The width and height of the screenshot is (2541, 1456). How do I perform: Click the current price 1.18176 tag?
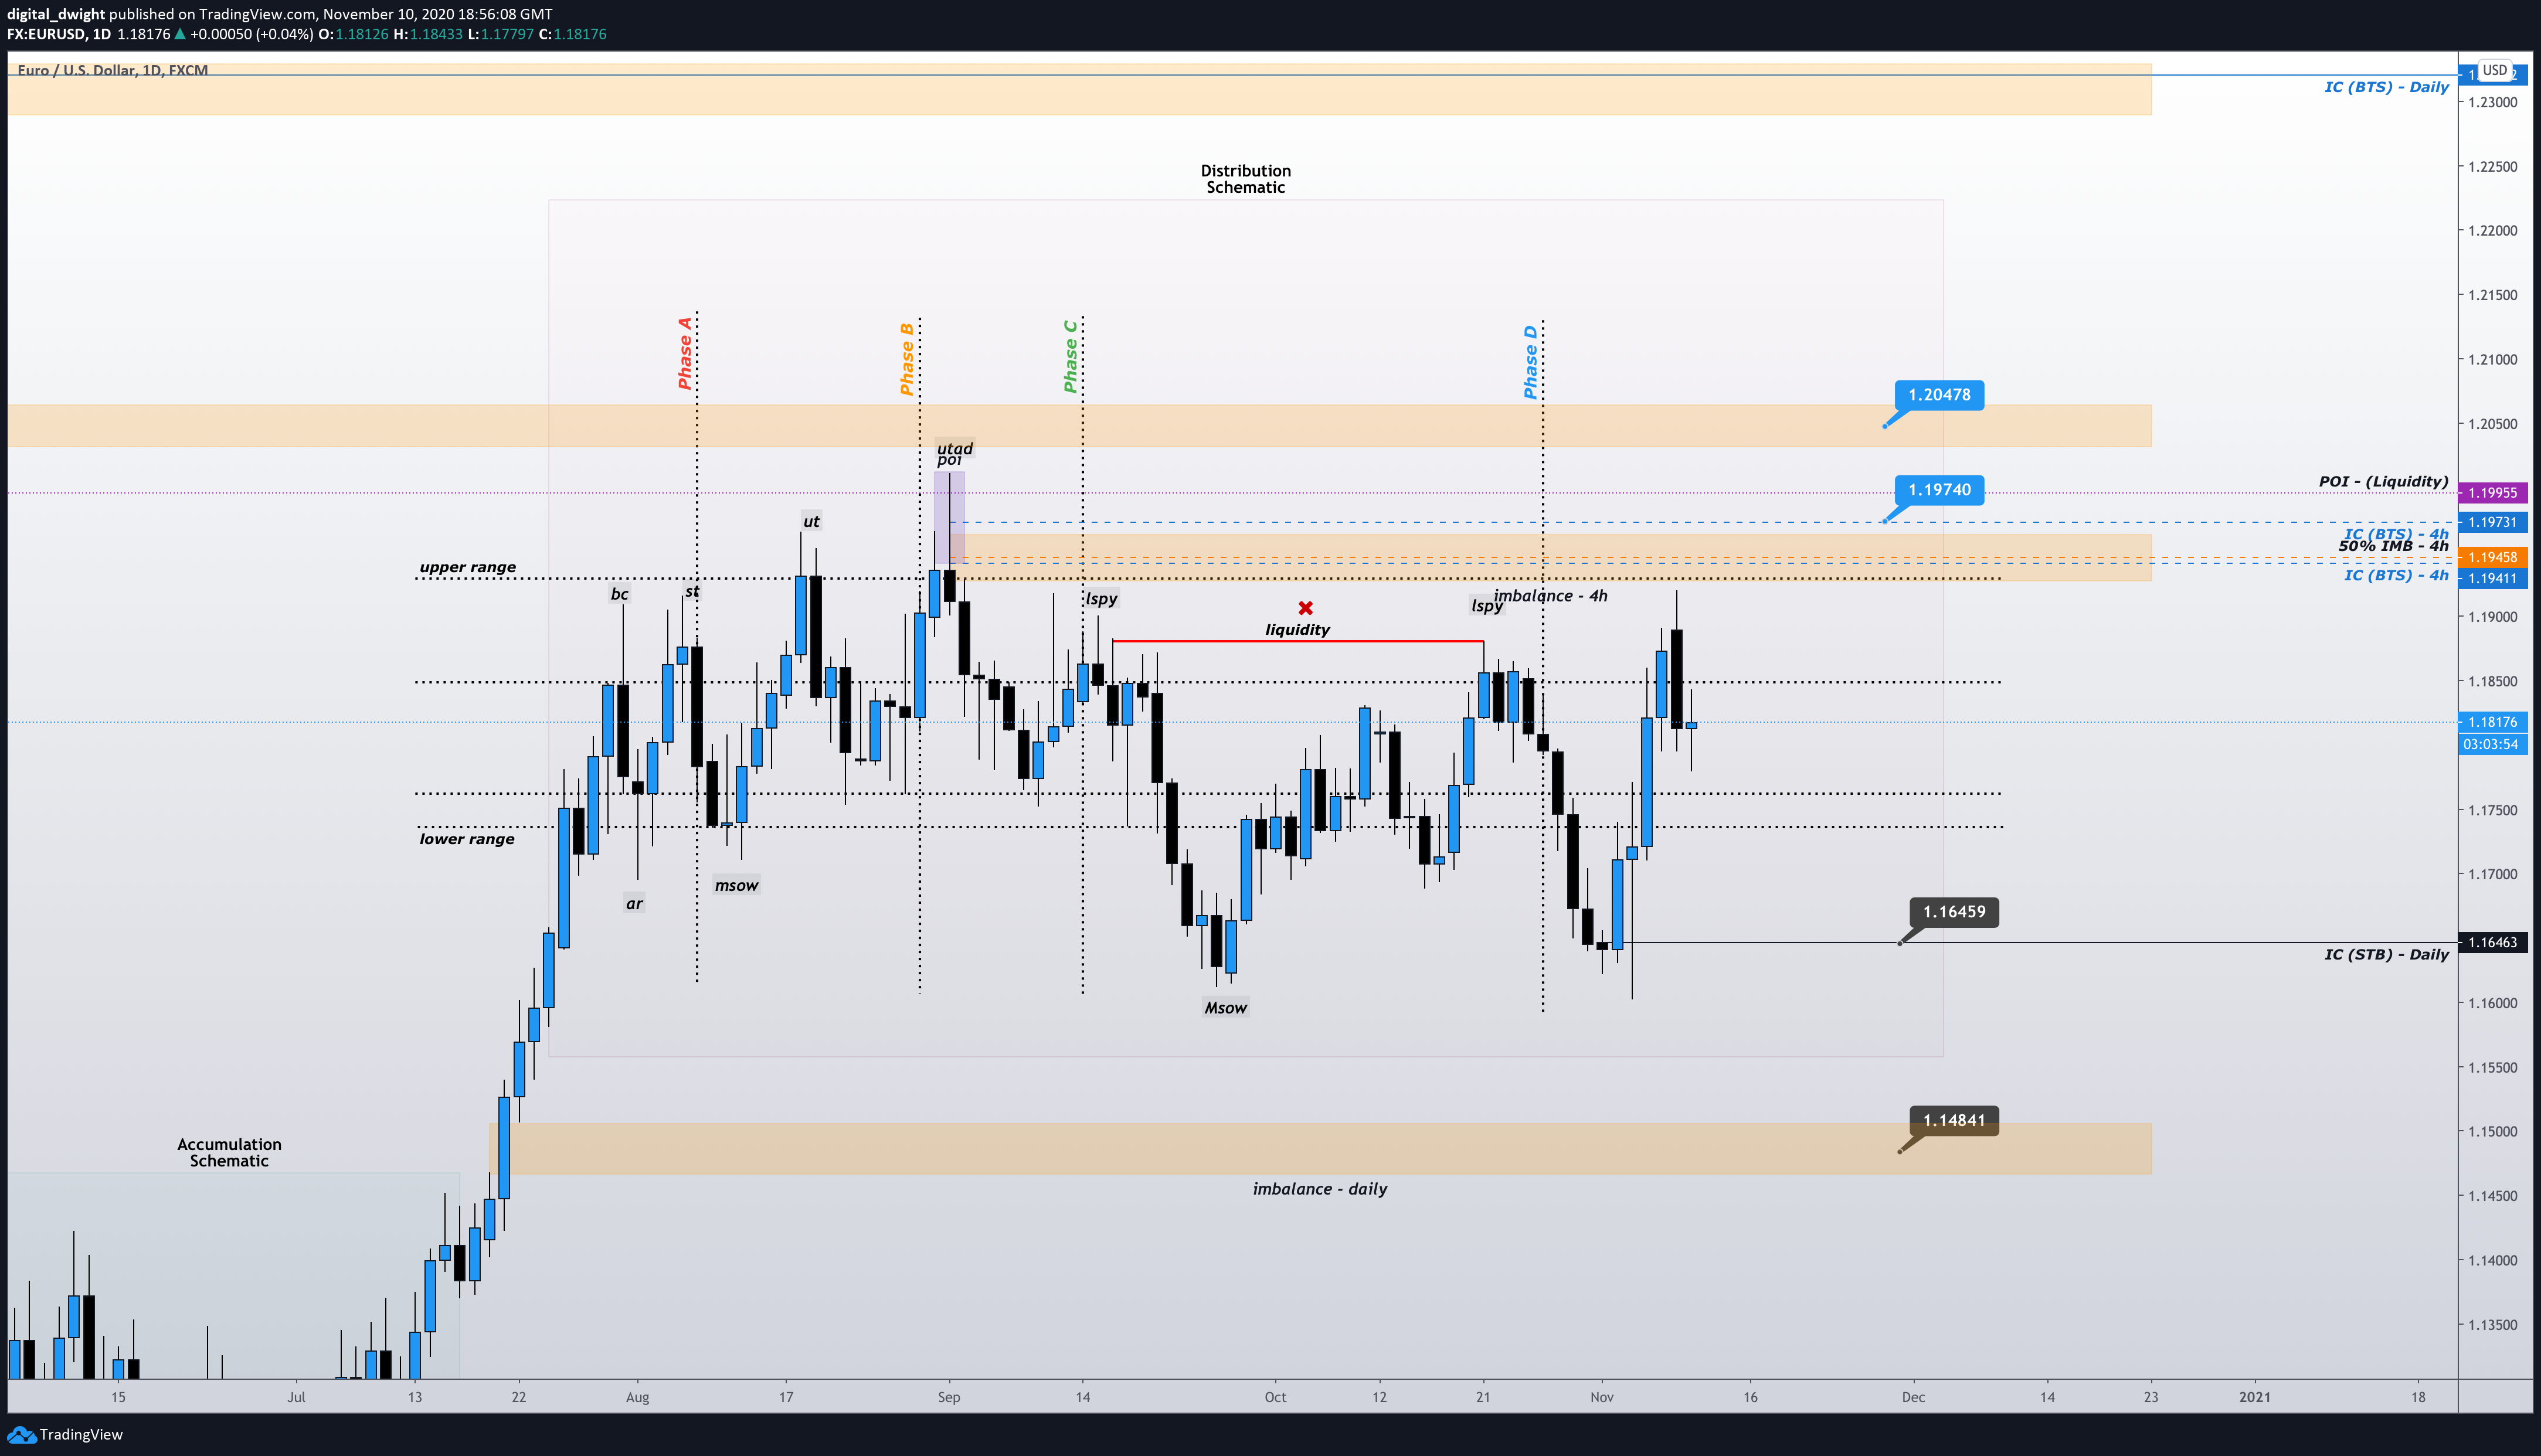pyautogui.click(x=2492, y=722)
